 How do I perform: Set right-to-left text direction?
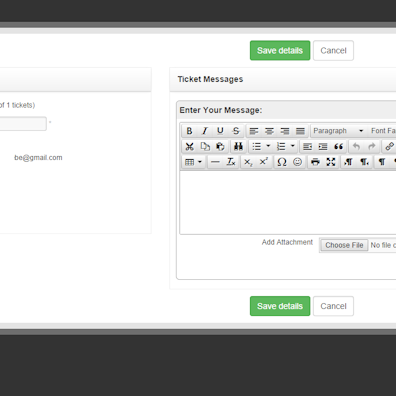click(x=364, y=162)
